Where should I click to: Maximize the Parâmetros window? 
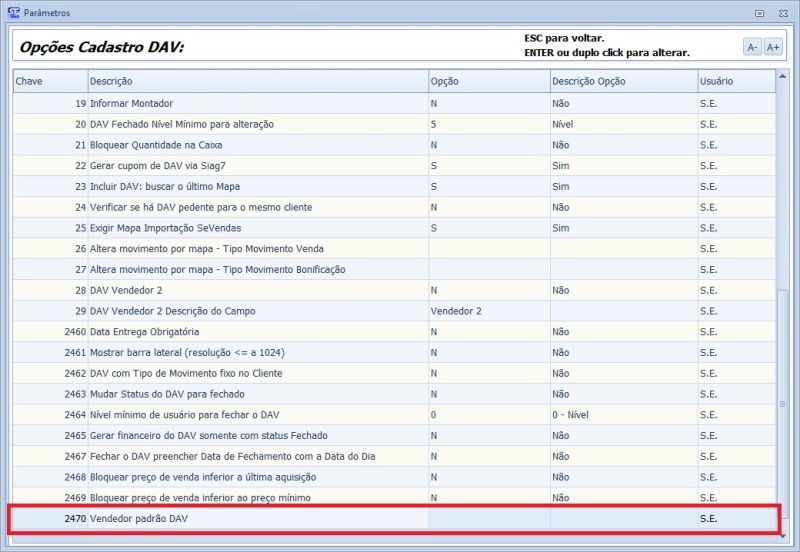(760, 13)
